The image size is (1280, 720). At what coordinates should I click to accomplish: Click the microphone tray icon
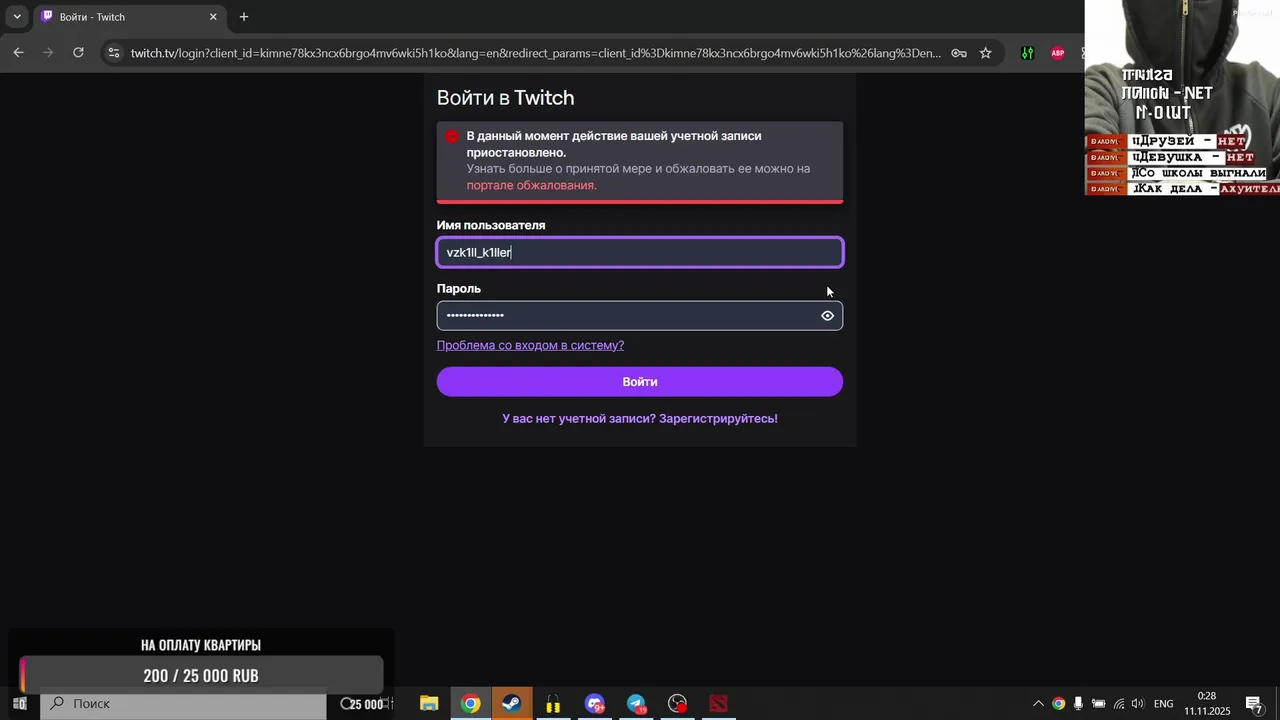point(1078,704)
